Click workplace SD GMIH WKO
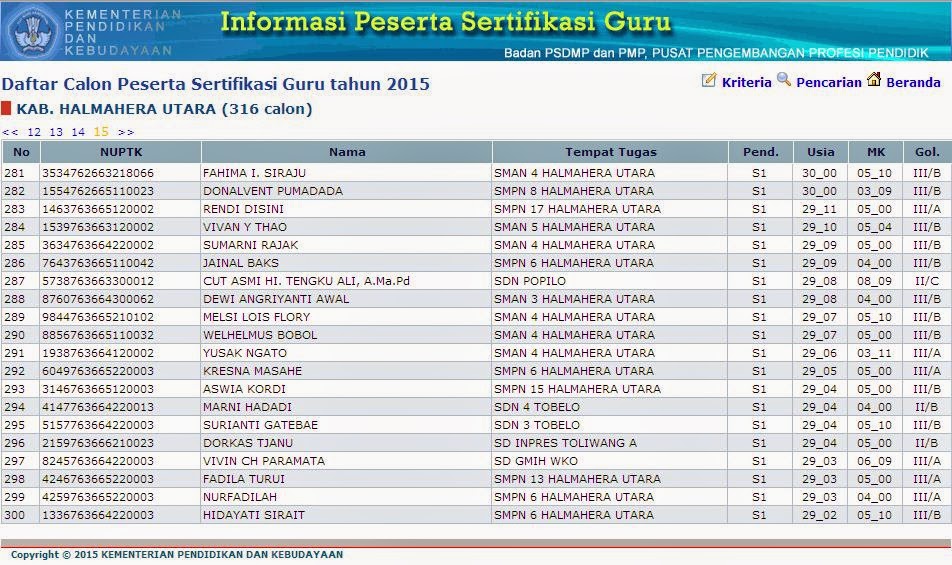The height and width of the screenshot is (565, 952). [536, 461]
